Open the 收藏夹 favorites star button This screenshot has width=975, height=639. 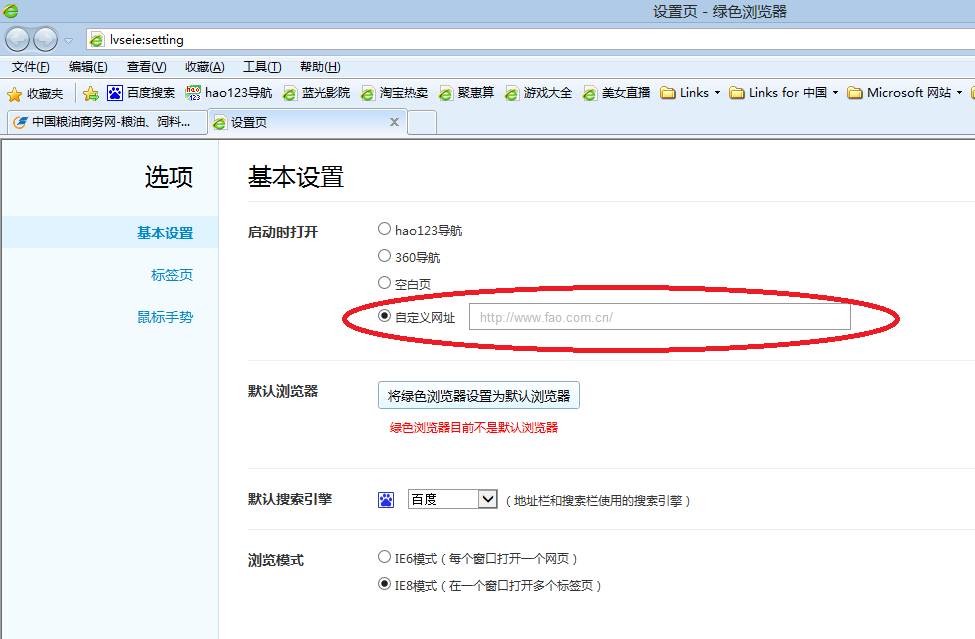[35, 94]
